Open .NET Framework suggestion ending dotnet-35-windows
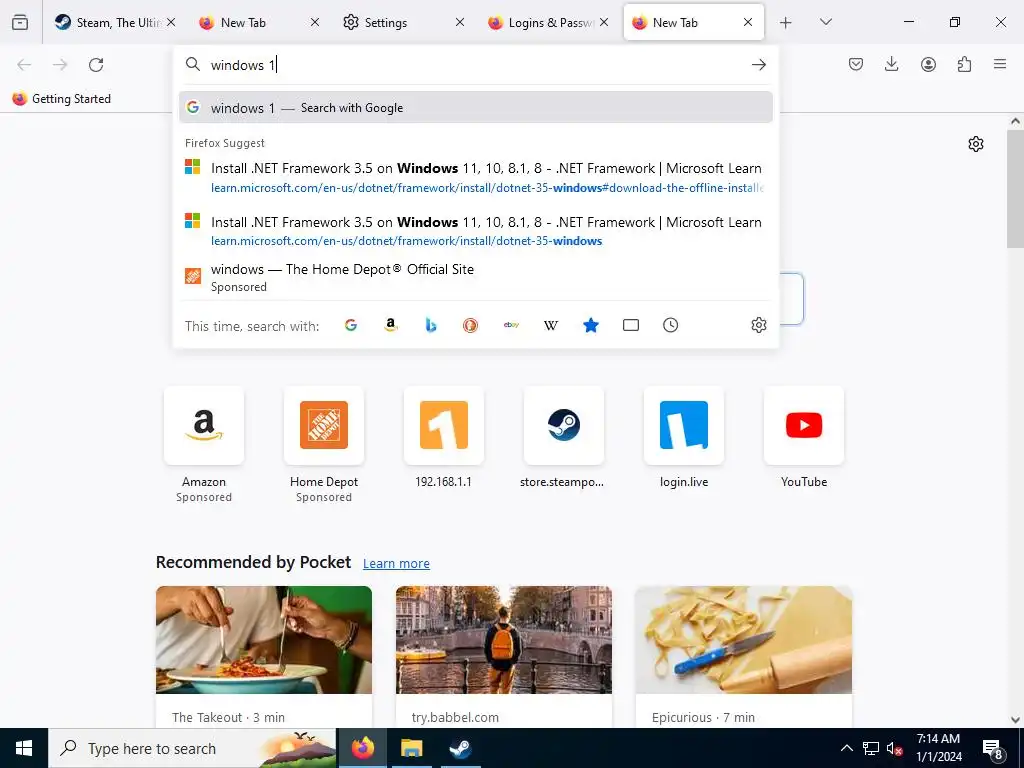The width and height of the screenshot is (1024, 768). (475, 231)
